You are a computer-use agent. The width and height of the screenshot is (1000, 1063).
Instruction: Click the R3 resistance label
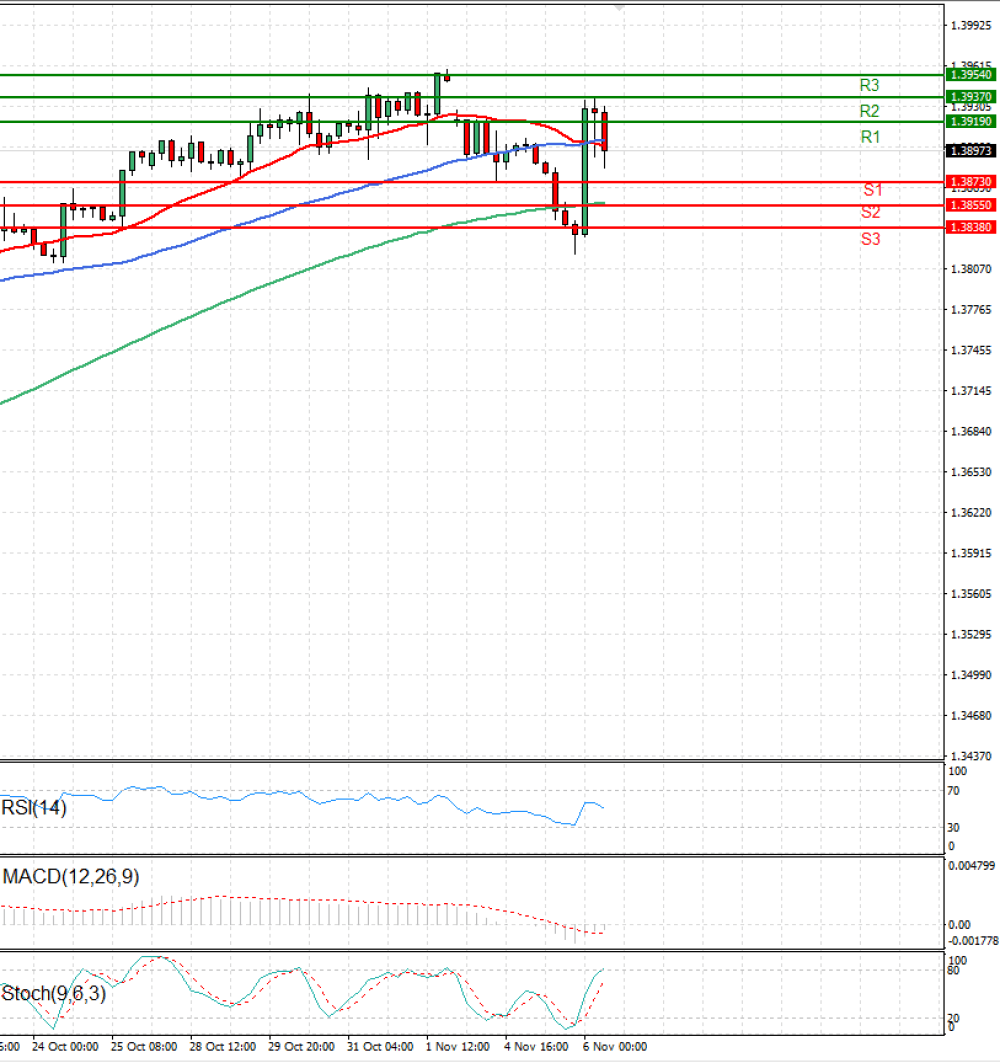click(869, 85)
